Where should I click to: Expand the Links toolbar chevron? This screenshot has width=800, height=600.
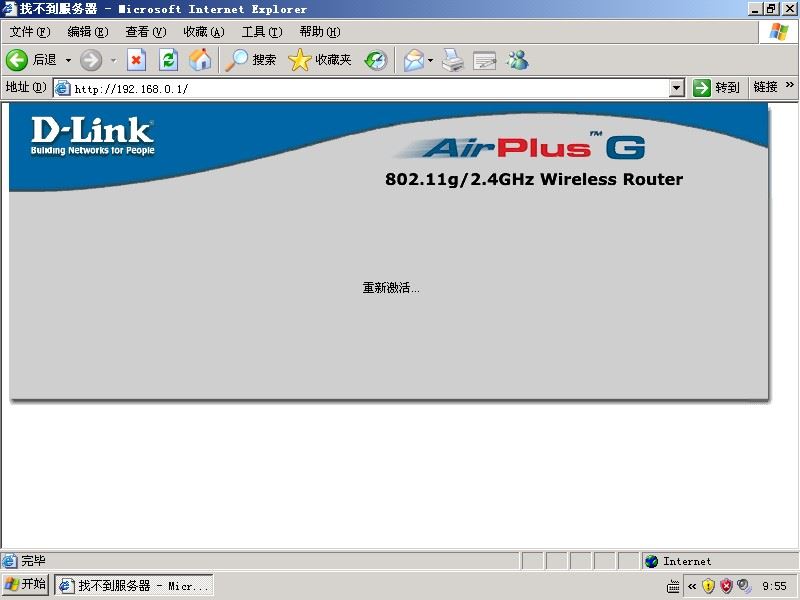click(790, 85)
